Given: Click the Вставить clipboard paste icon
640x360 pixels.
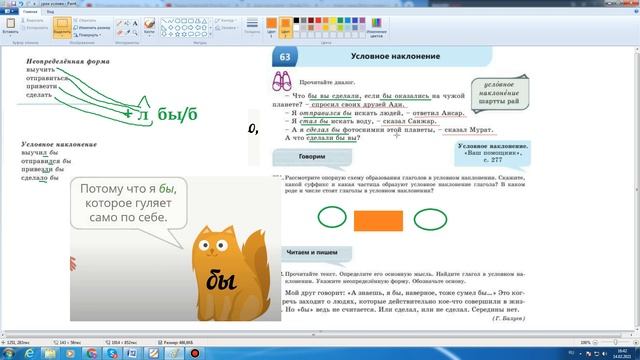Looking at the screenshot, I should click(x=10, y=23).
